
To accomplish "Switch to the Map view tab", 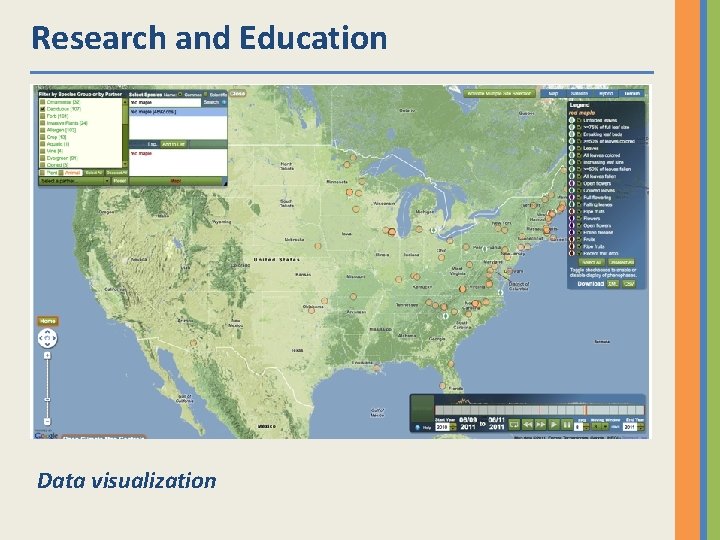I will pyautogui.click(x=554, y=93).
